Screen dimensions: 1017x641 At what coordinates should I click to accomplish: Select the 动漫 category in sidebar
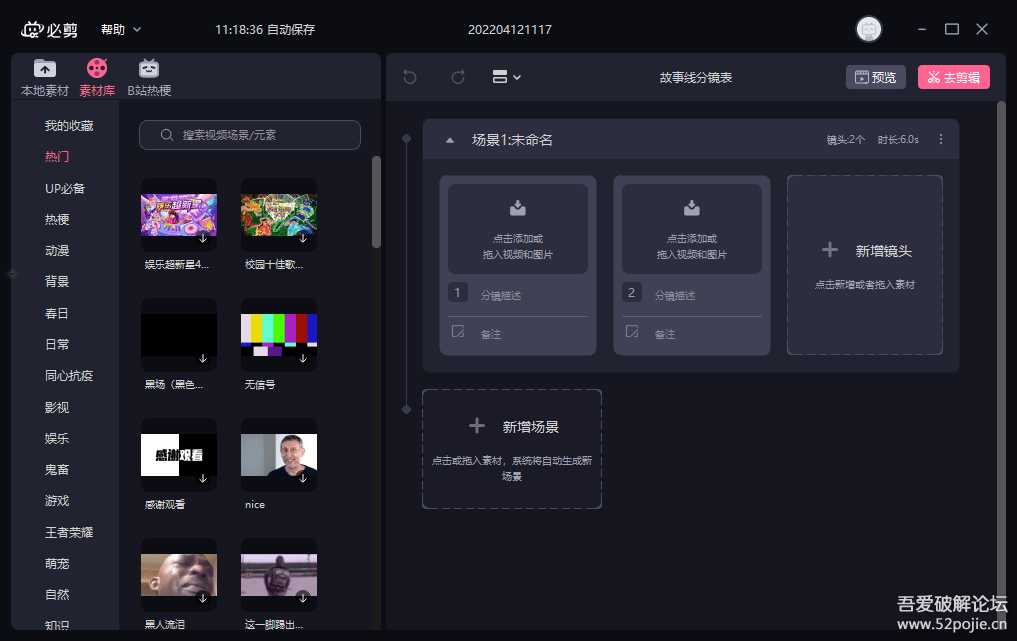click(x=57, y=250)
